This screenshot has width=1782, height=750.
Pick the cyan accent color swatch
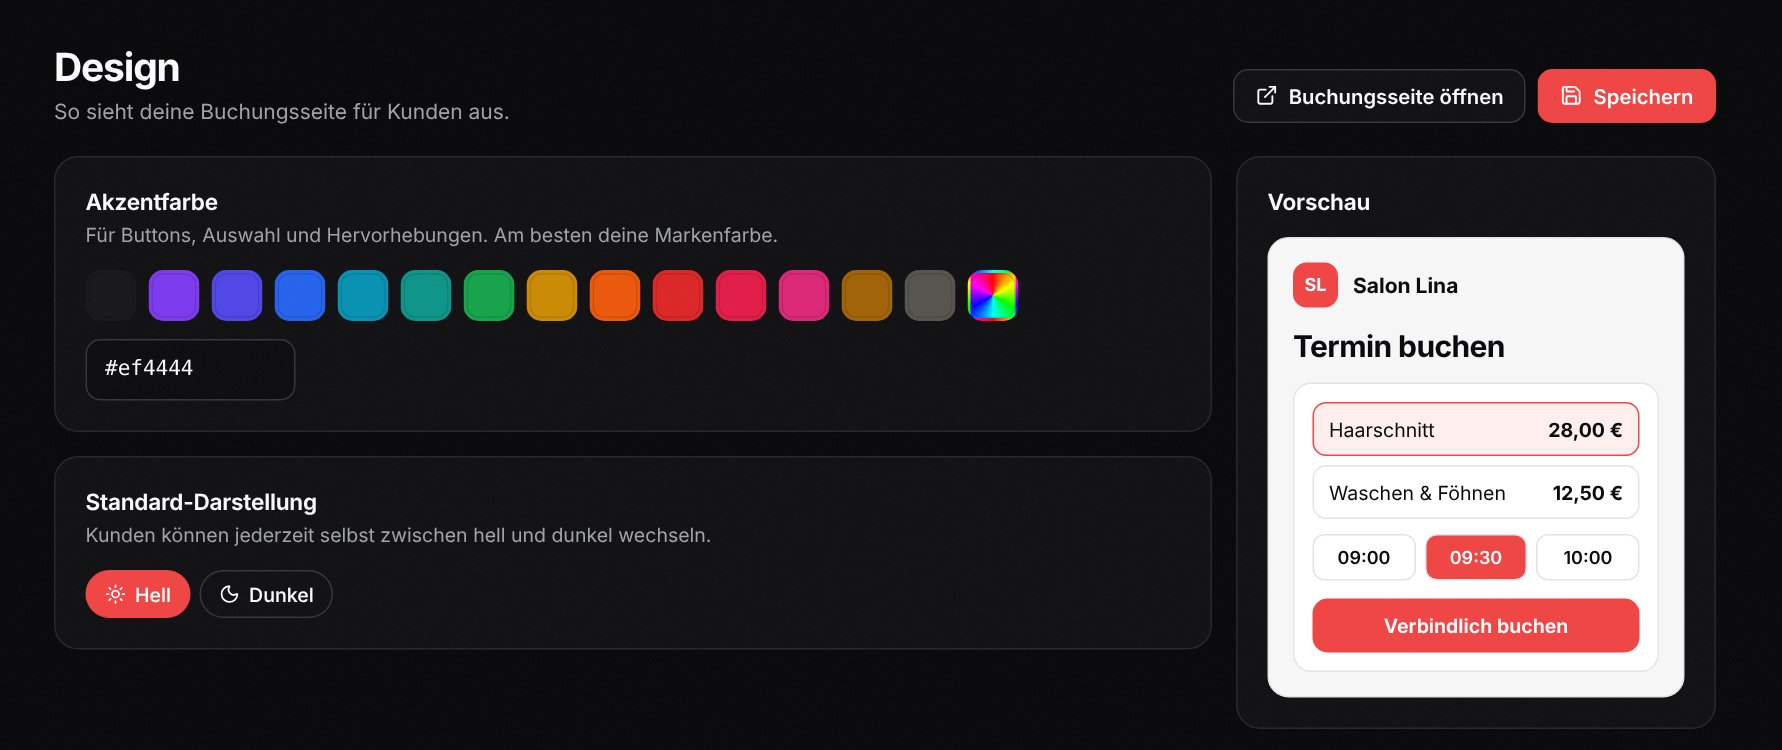coord(363,295)
